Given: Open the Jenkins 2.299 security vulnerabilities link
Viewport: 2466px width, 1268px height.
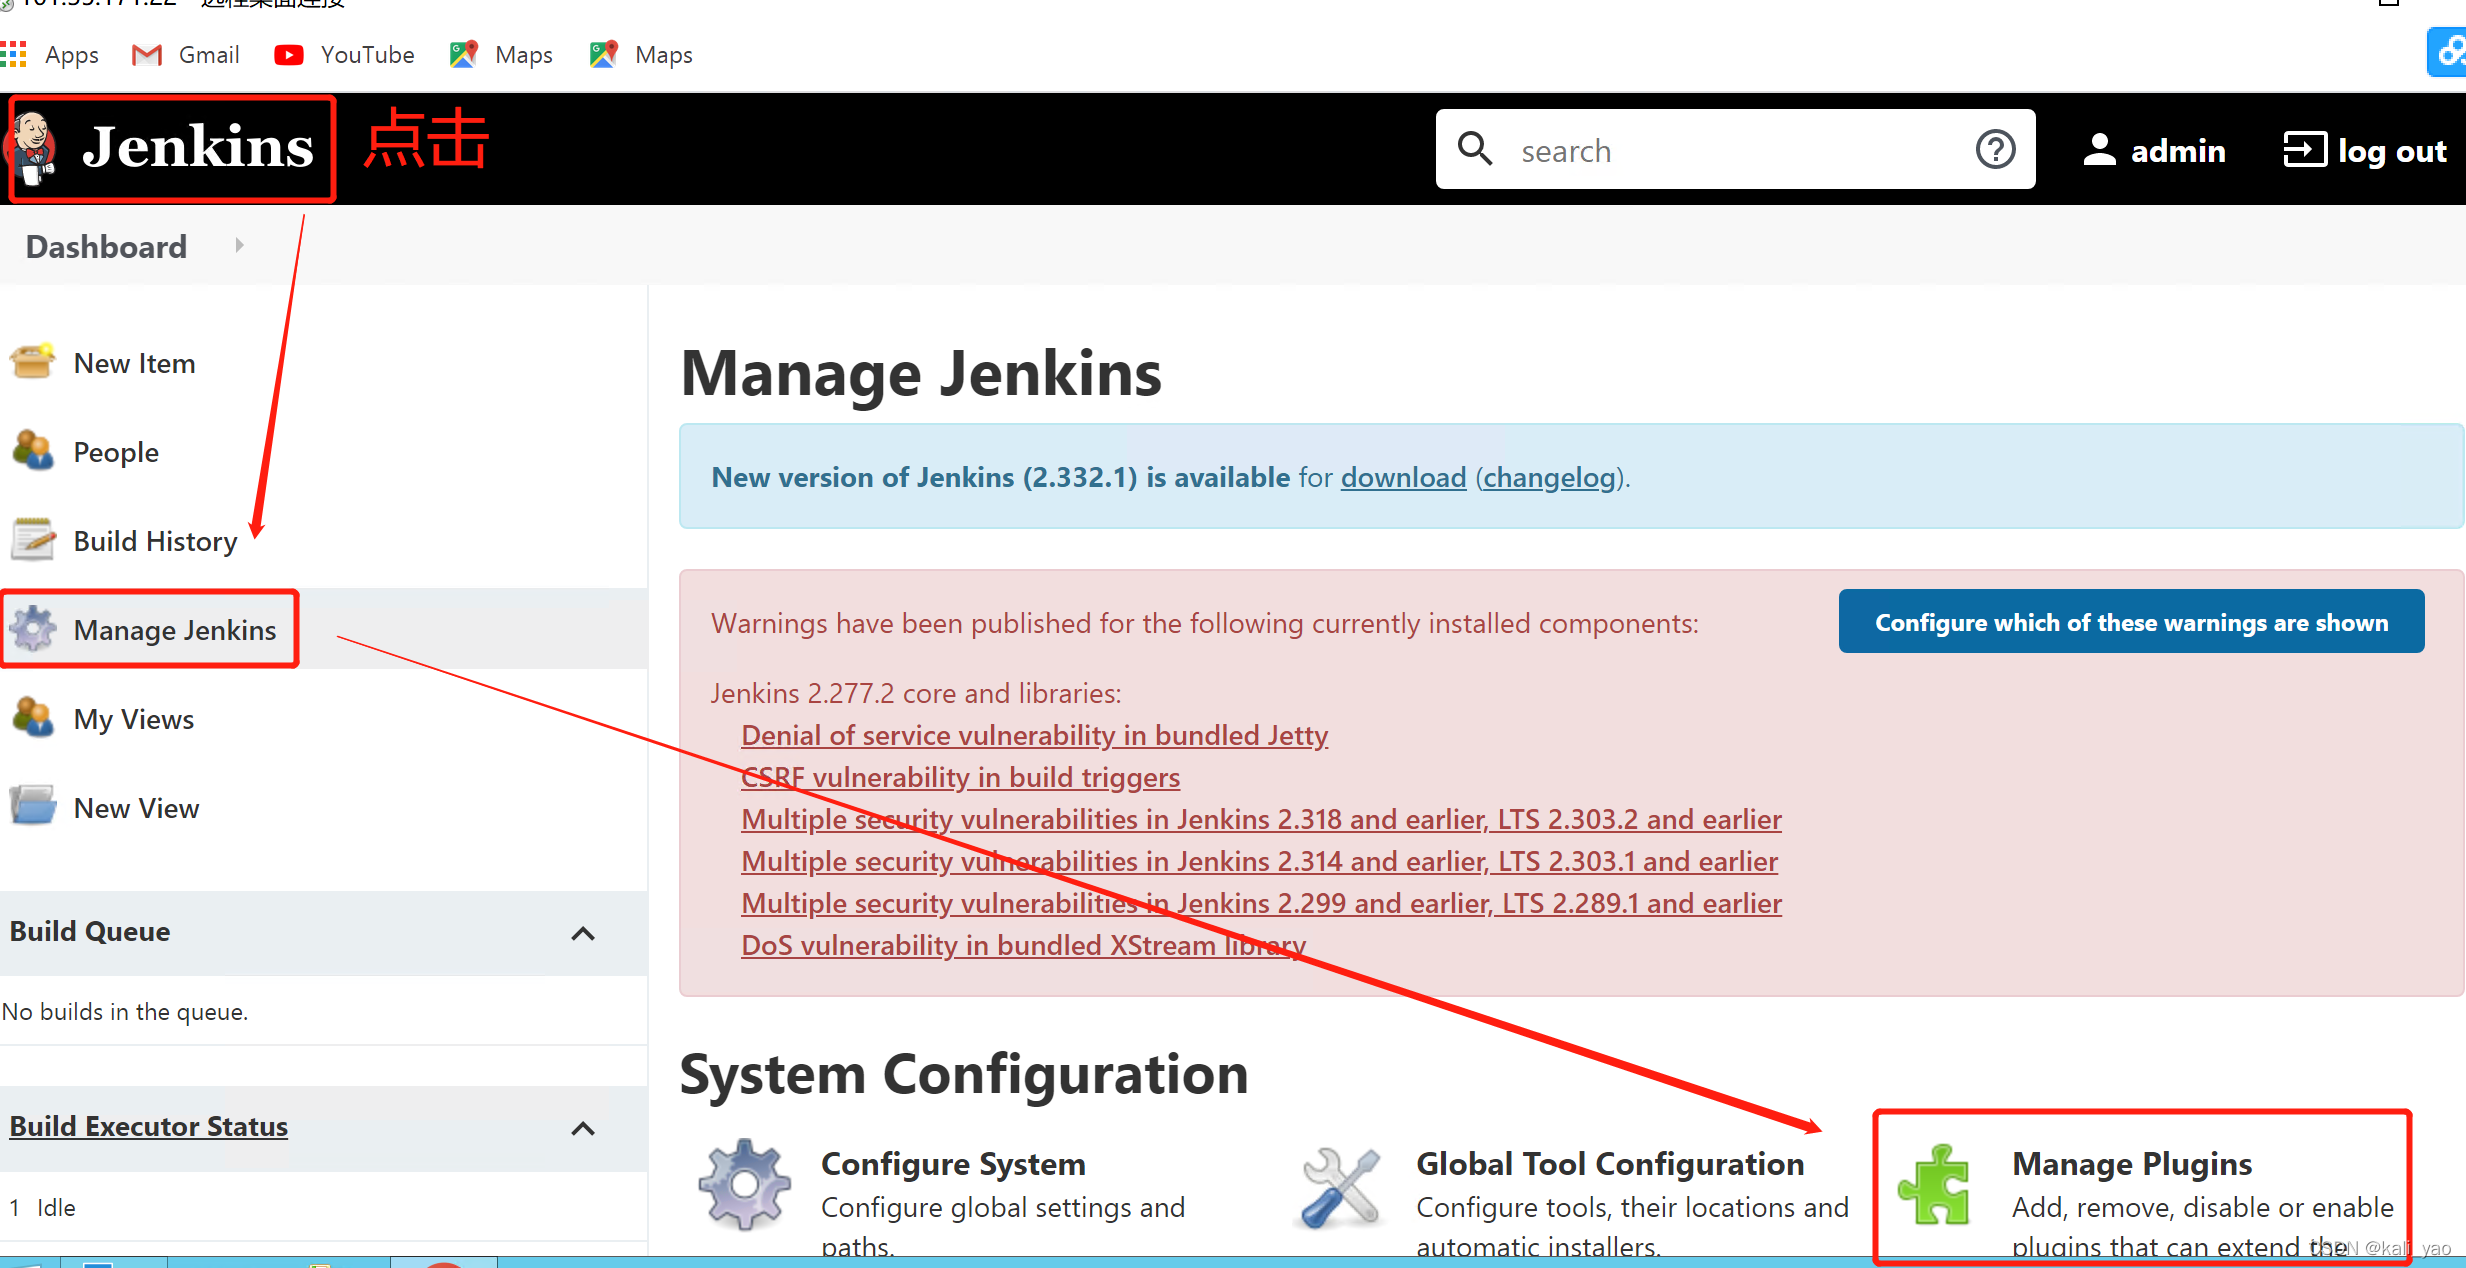Looking at the screenshot, I should point(1261,903).
